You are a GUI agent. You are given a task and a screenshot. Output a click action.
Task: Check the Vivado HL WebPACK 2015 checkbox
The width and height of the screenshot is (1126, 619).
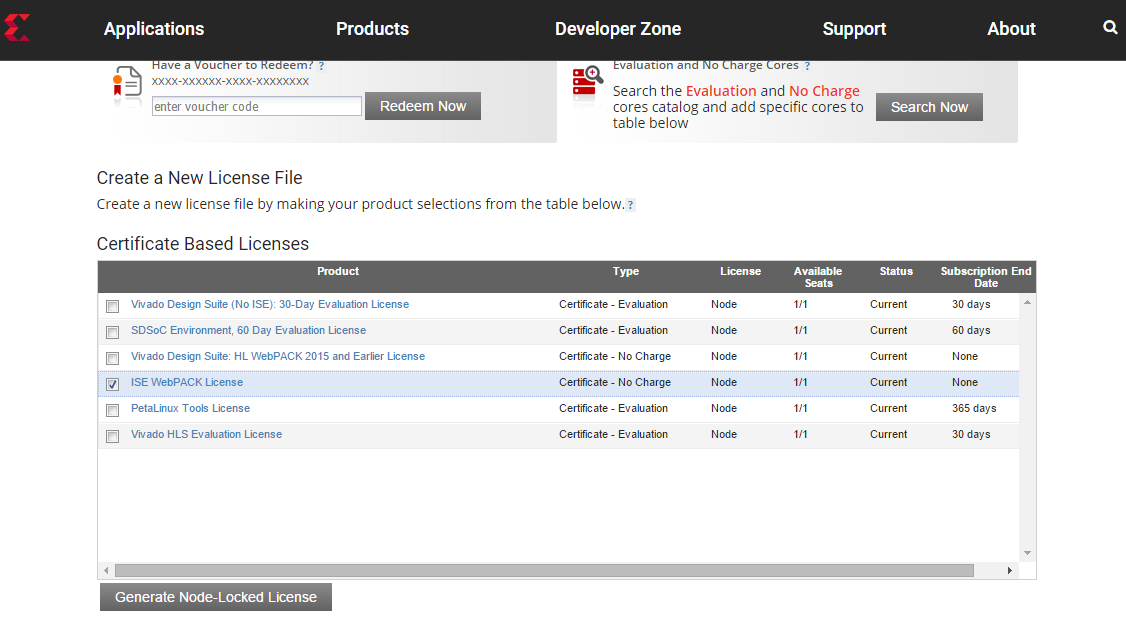113,358
